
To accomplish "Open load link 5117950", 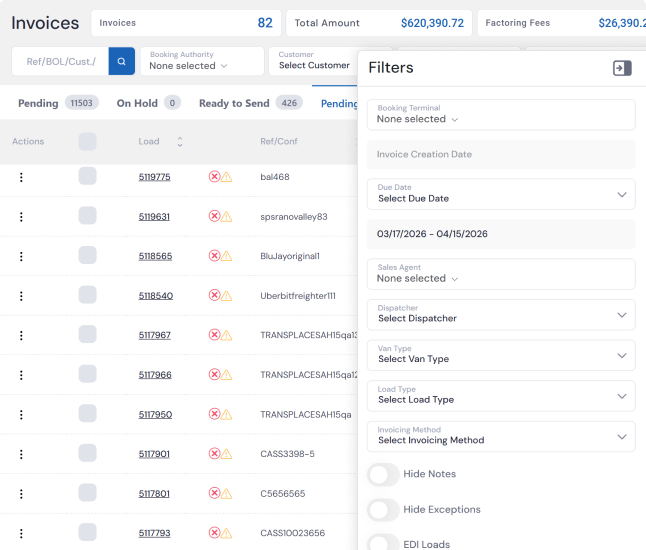I will click(x=155, y=414).
